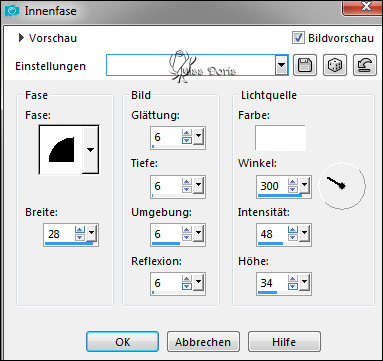The height and width of the screenshot is (361, 383).
Task: Open the Einstellungen presets dropdown
Action: (282, 65)
